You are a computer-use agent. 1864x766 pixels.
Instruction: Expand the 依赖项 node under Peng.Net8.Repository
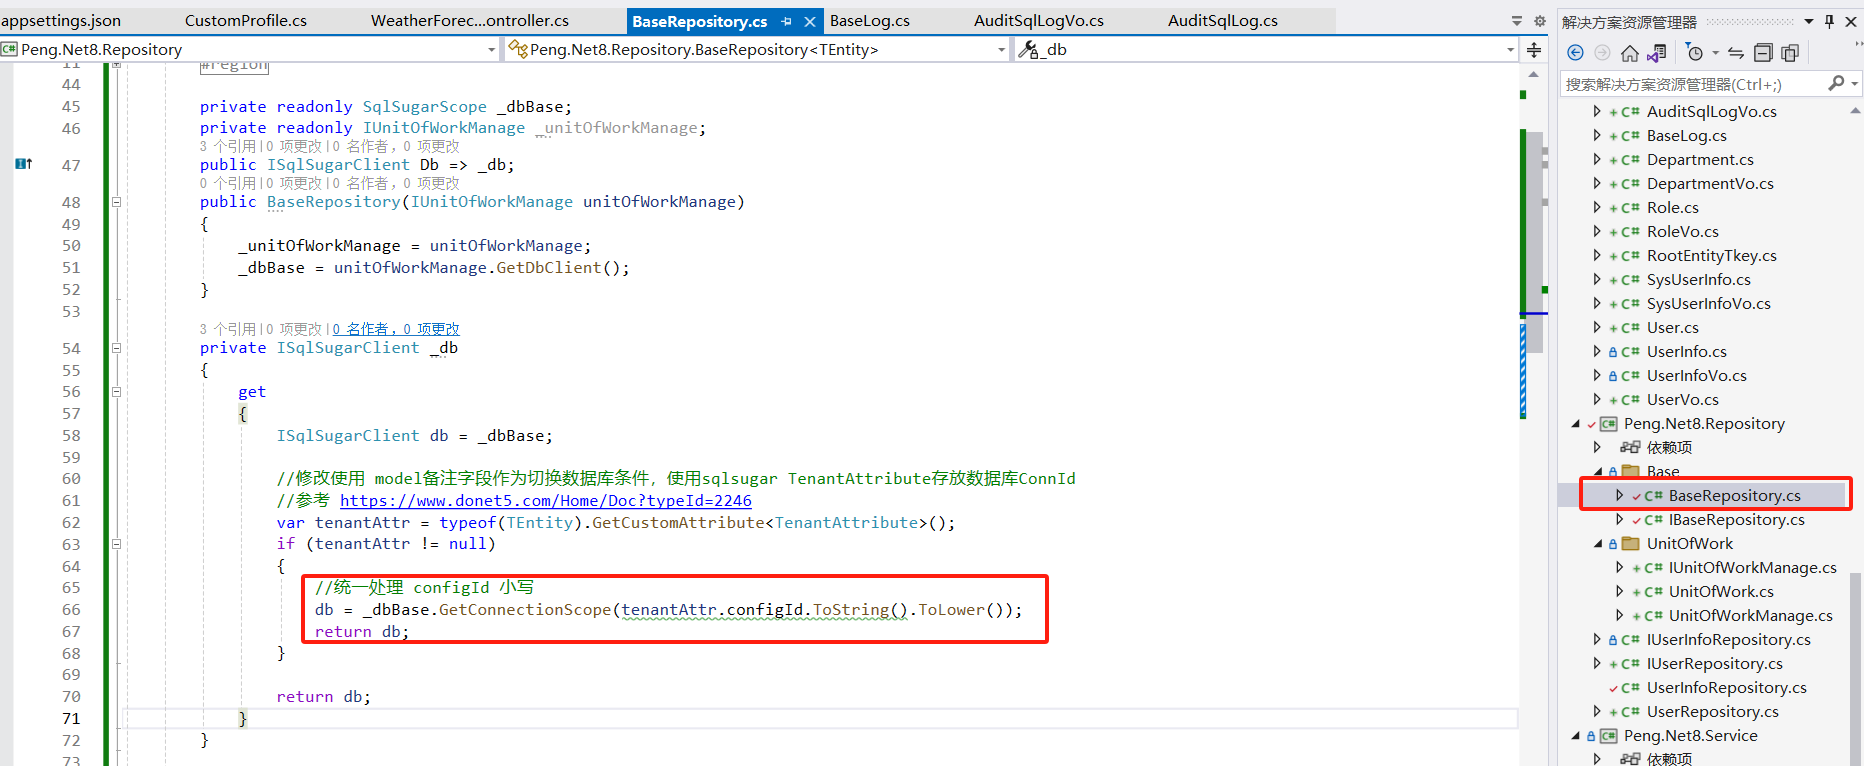click(1596, 447)
